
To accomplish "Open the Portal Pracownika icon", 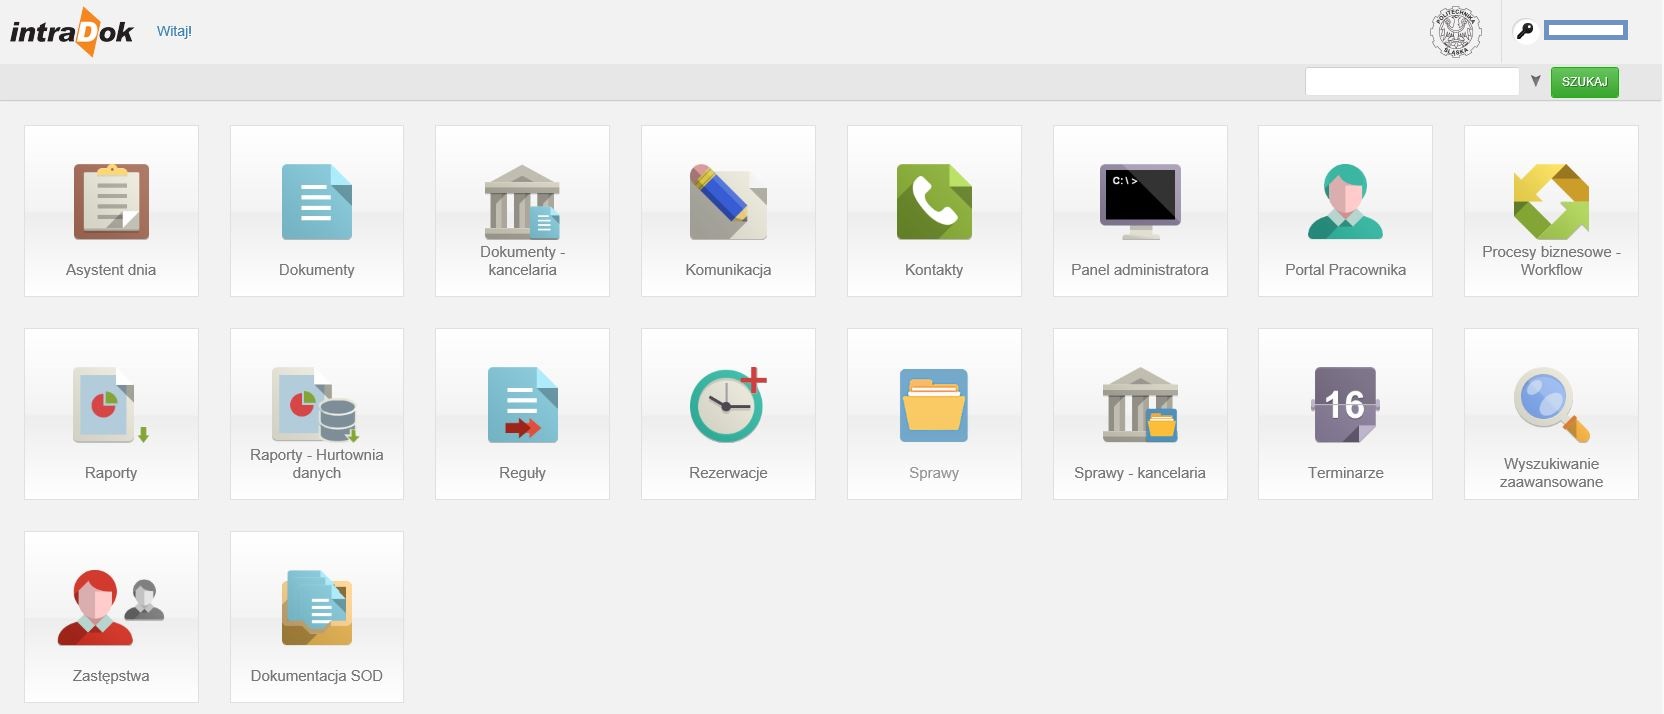I will (x=1345, y=202).
